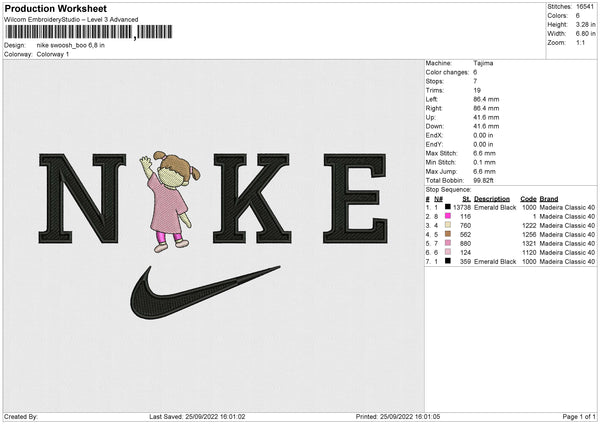Click the embroidered letter N in design
Image resolution: width=600 pixels, height=424 pixels.
[82, 198]
